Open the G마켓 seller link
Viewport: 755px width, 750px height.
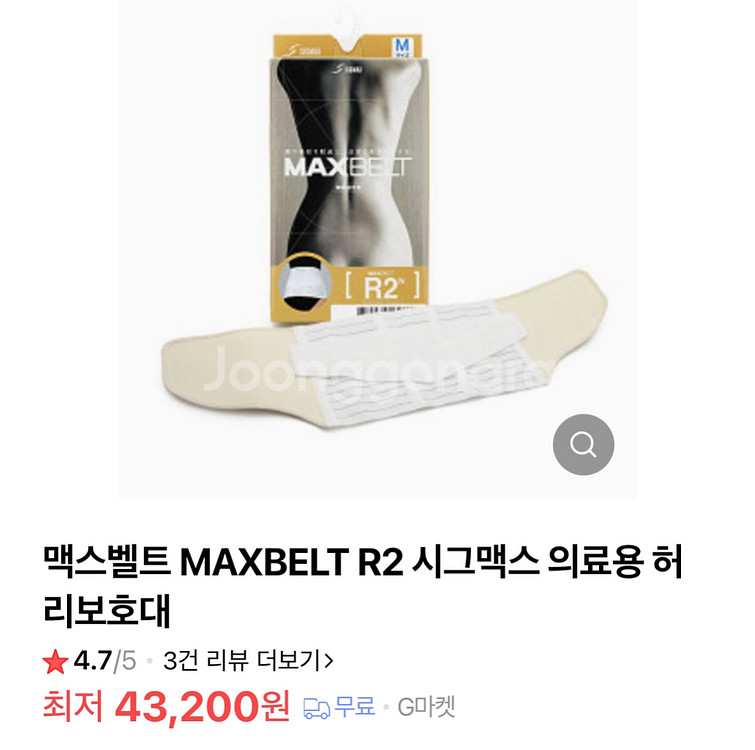426,707
